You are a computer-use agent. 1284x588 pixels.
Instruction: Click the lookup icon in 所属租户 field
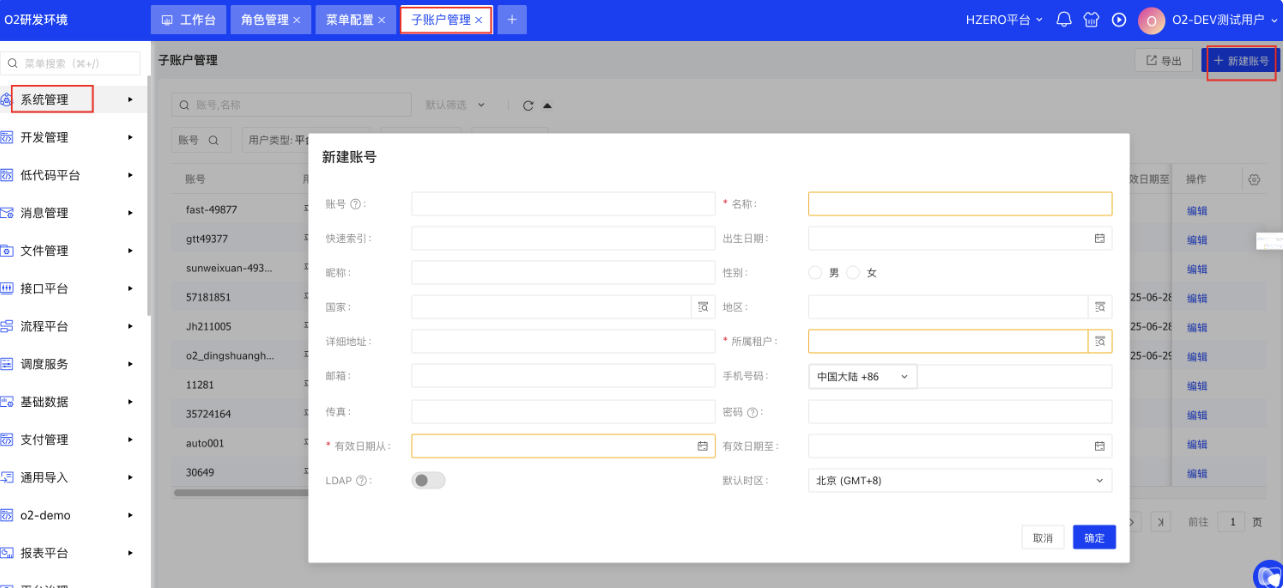pos(1100,341)
